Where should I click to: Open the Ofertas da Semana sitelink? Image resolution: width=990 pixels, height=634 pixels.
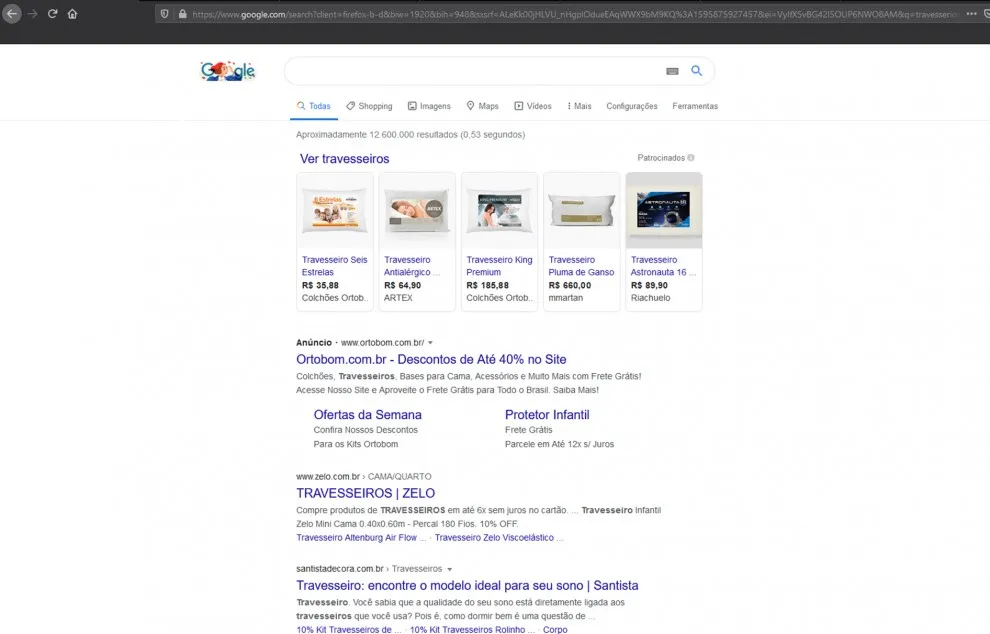pos(367,415)
